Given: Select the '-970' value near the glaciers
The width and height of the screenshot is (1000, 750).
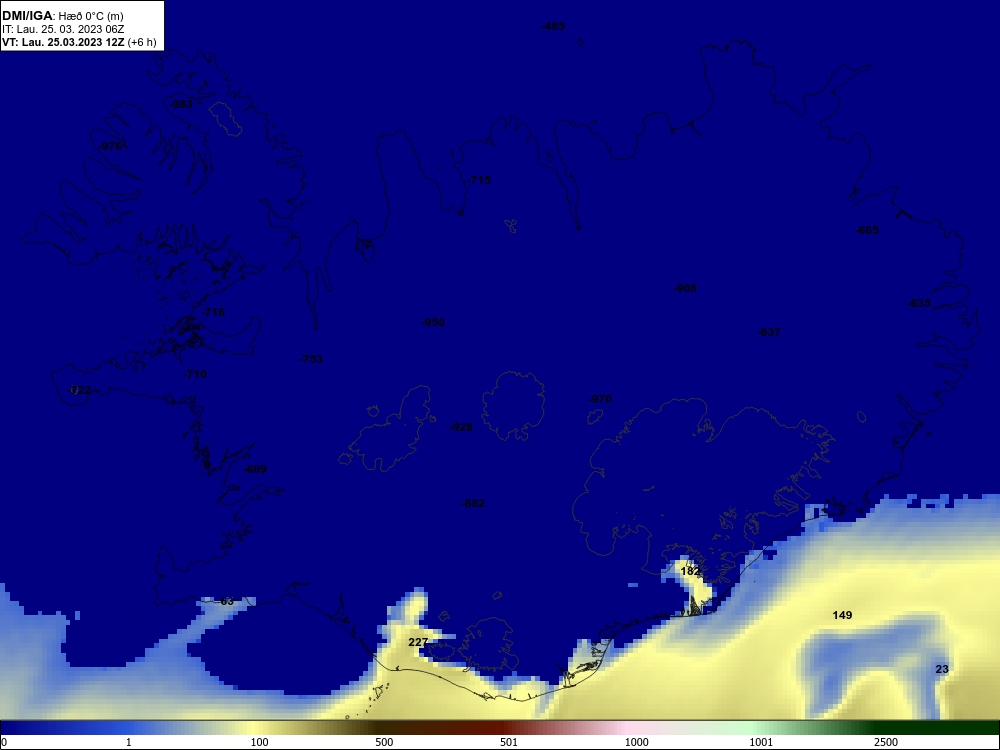Looking at the screenshot, I should click(600, 399).
